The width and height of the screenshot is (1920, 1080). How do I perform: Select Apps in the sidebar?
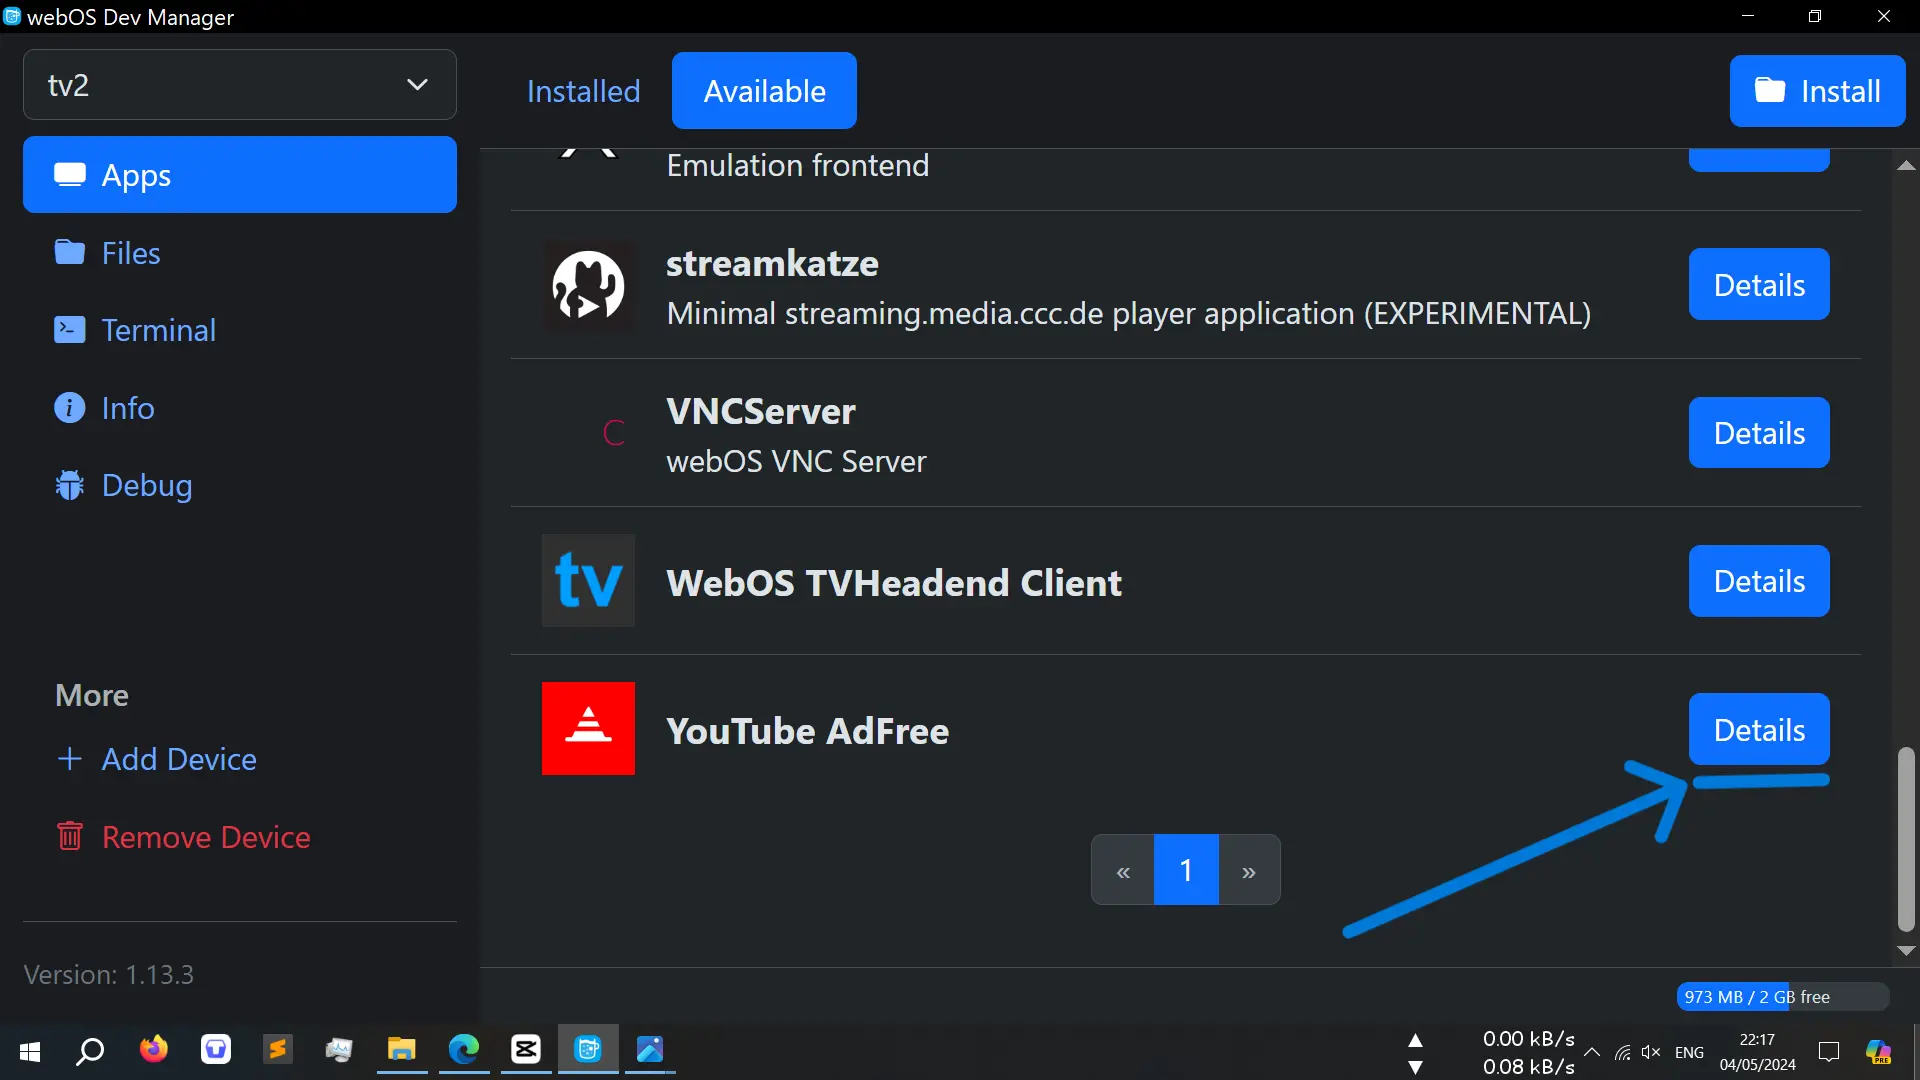point(240,175)
